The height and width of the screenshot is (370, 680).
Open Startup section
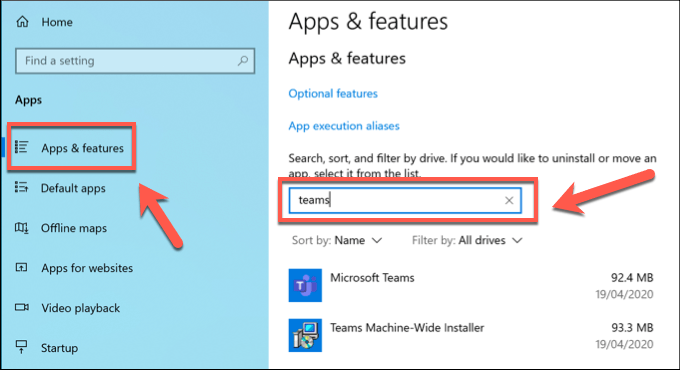click(59, 348)
